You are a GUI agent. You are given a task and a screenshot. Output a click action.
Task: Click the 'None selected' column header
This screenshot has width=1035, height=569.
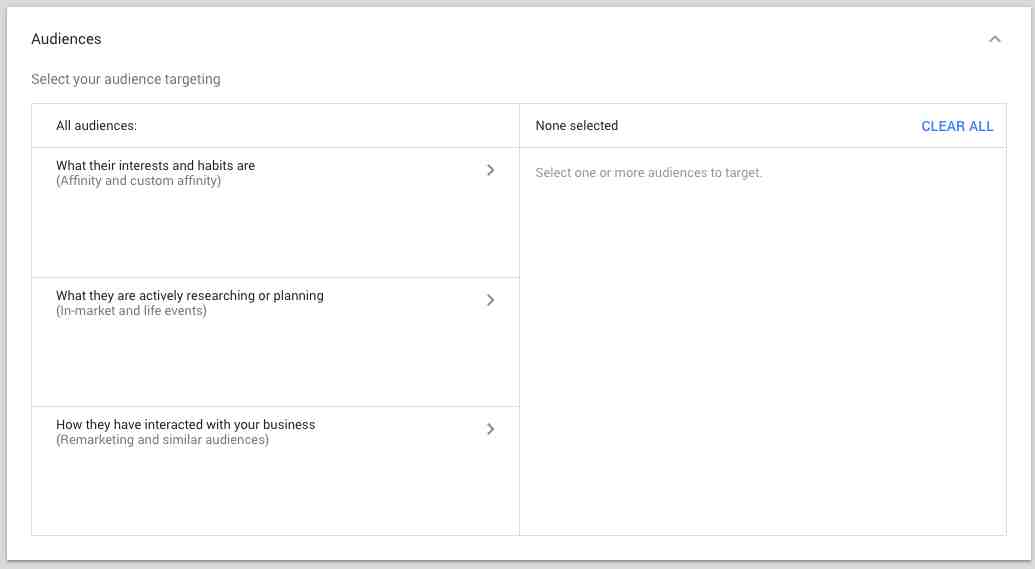point(577,125)
